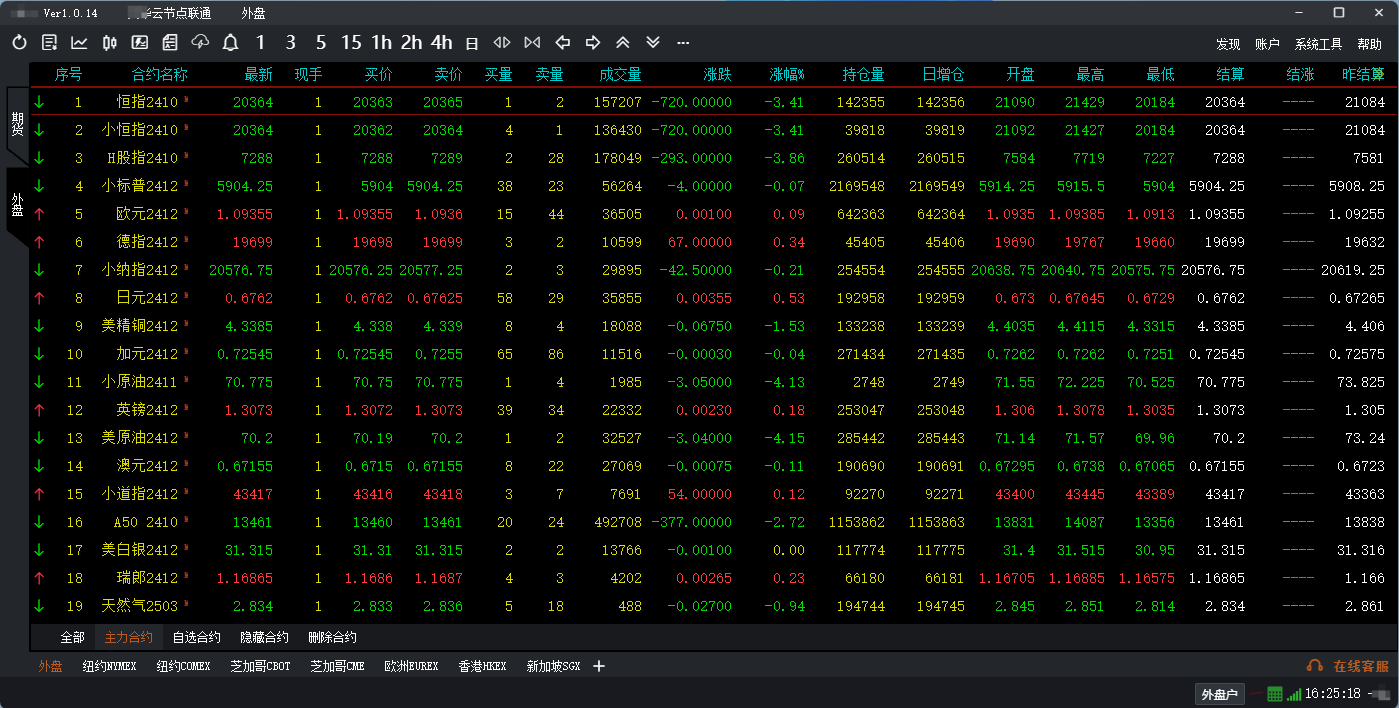Select the 美精铜2412 contract row
The width and height of the screenshot is (1399, 708).
(714, 326)
